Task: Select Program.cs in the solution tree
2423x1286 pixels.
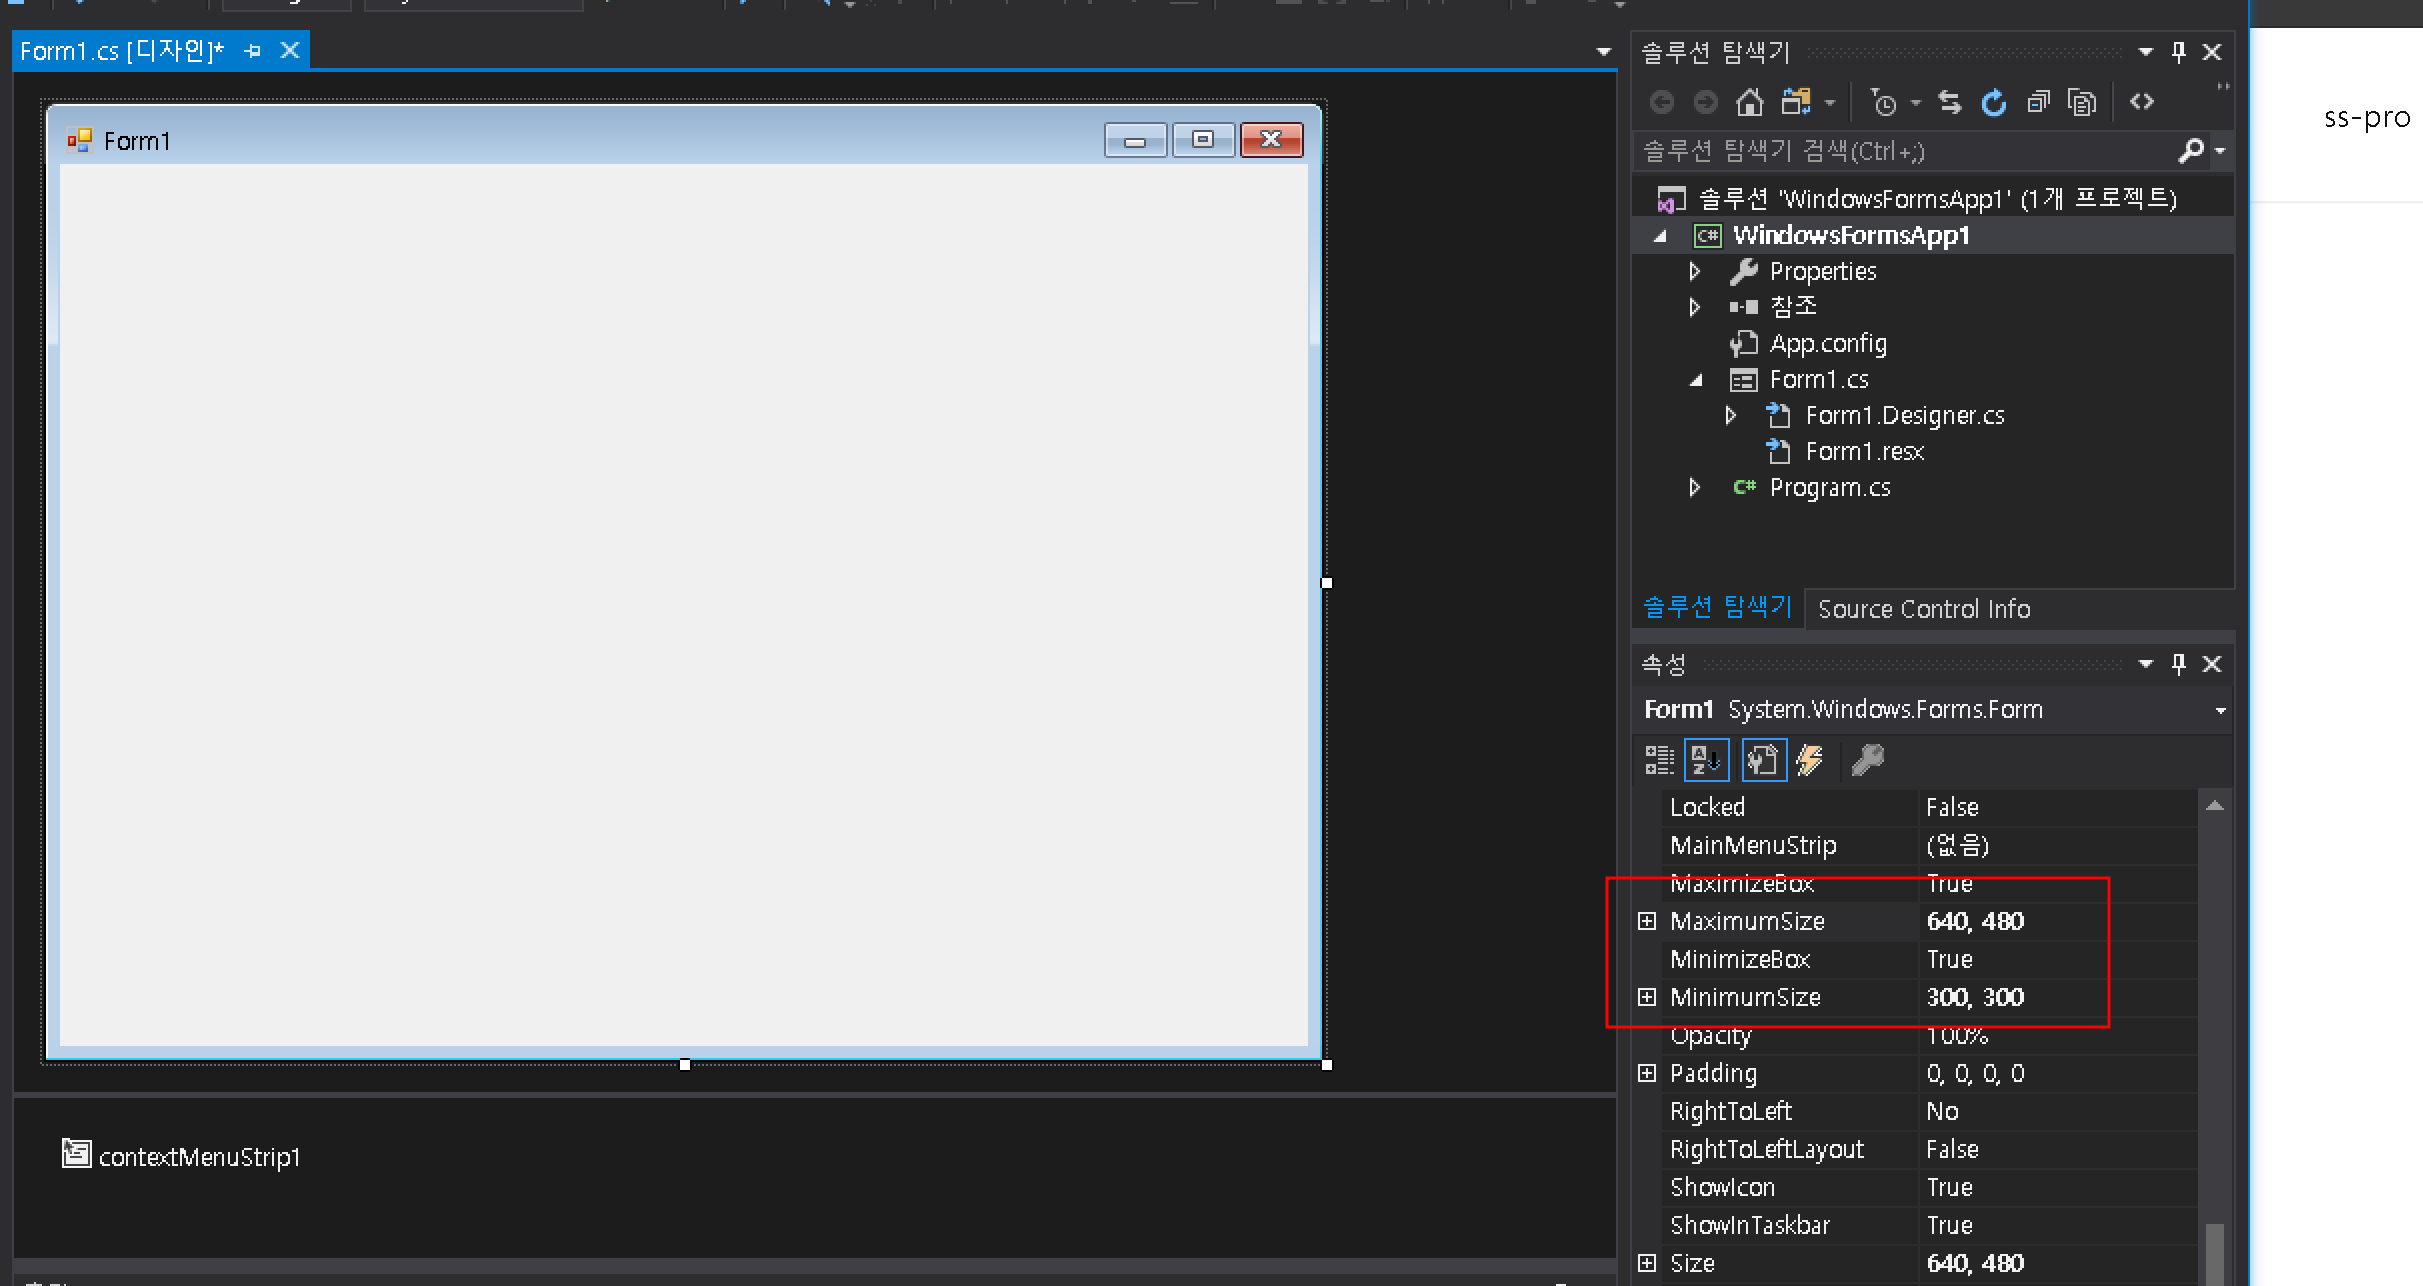Action: click(x=1829, y=488)
